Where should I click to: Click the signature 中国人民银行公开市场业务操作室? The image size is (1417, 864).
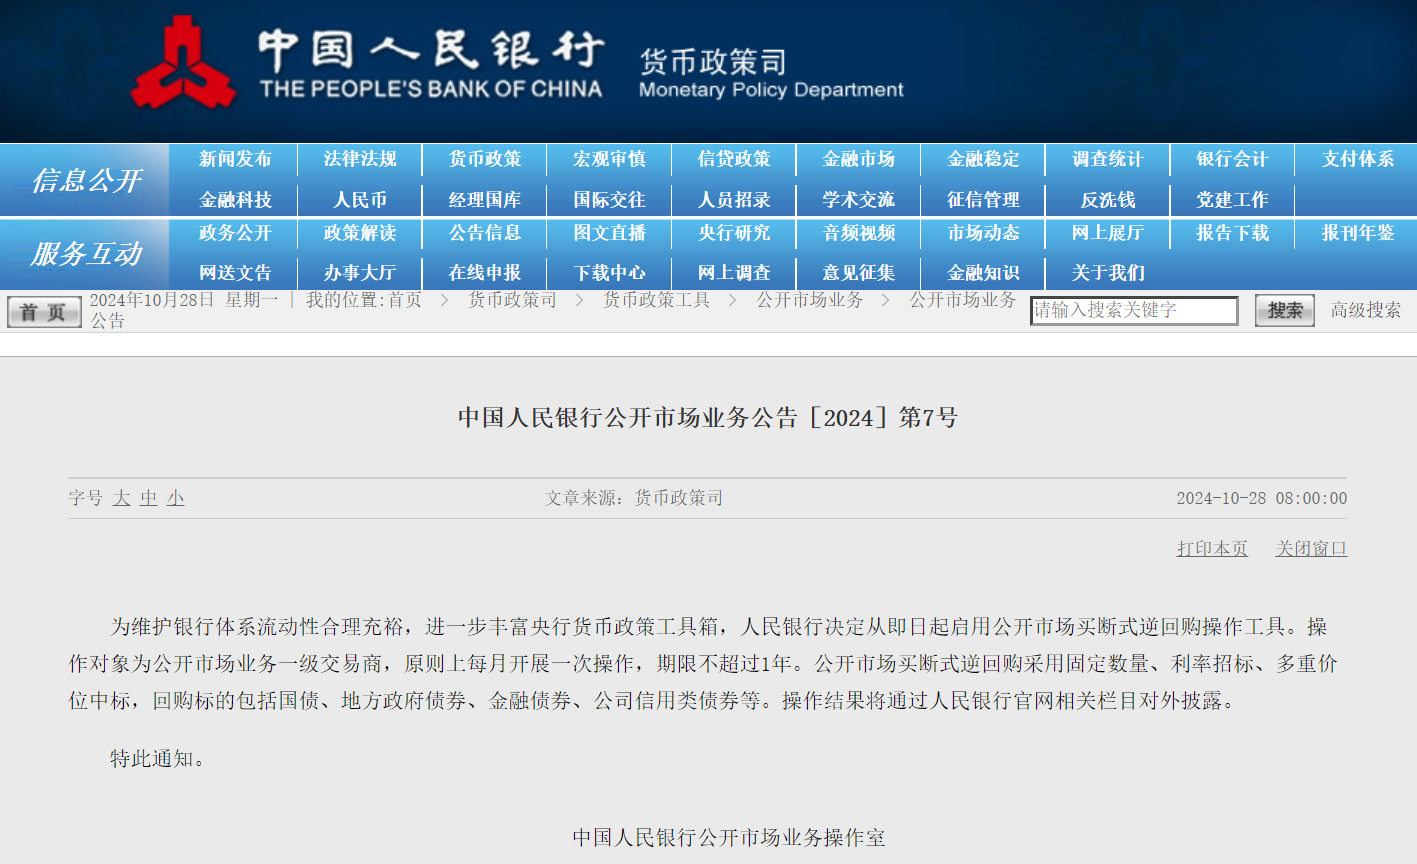(729, 838)
